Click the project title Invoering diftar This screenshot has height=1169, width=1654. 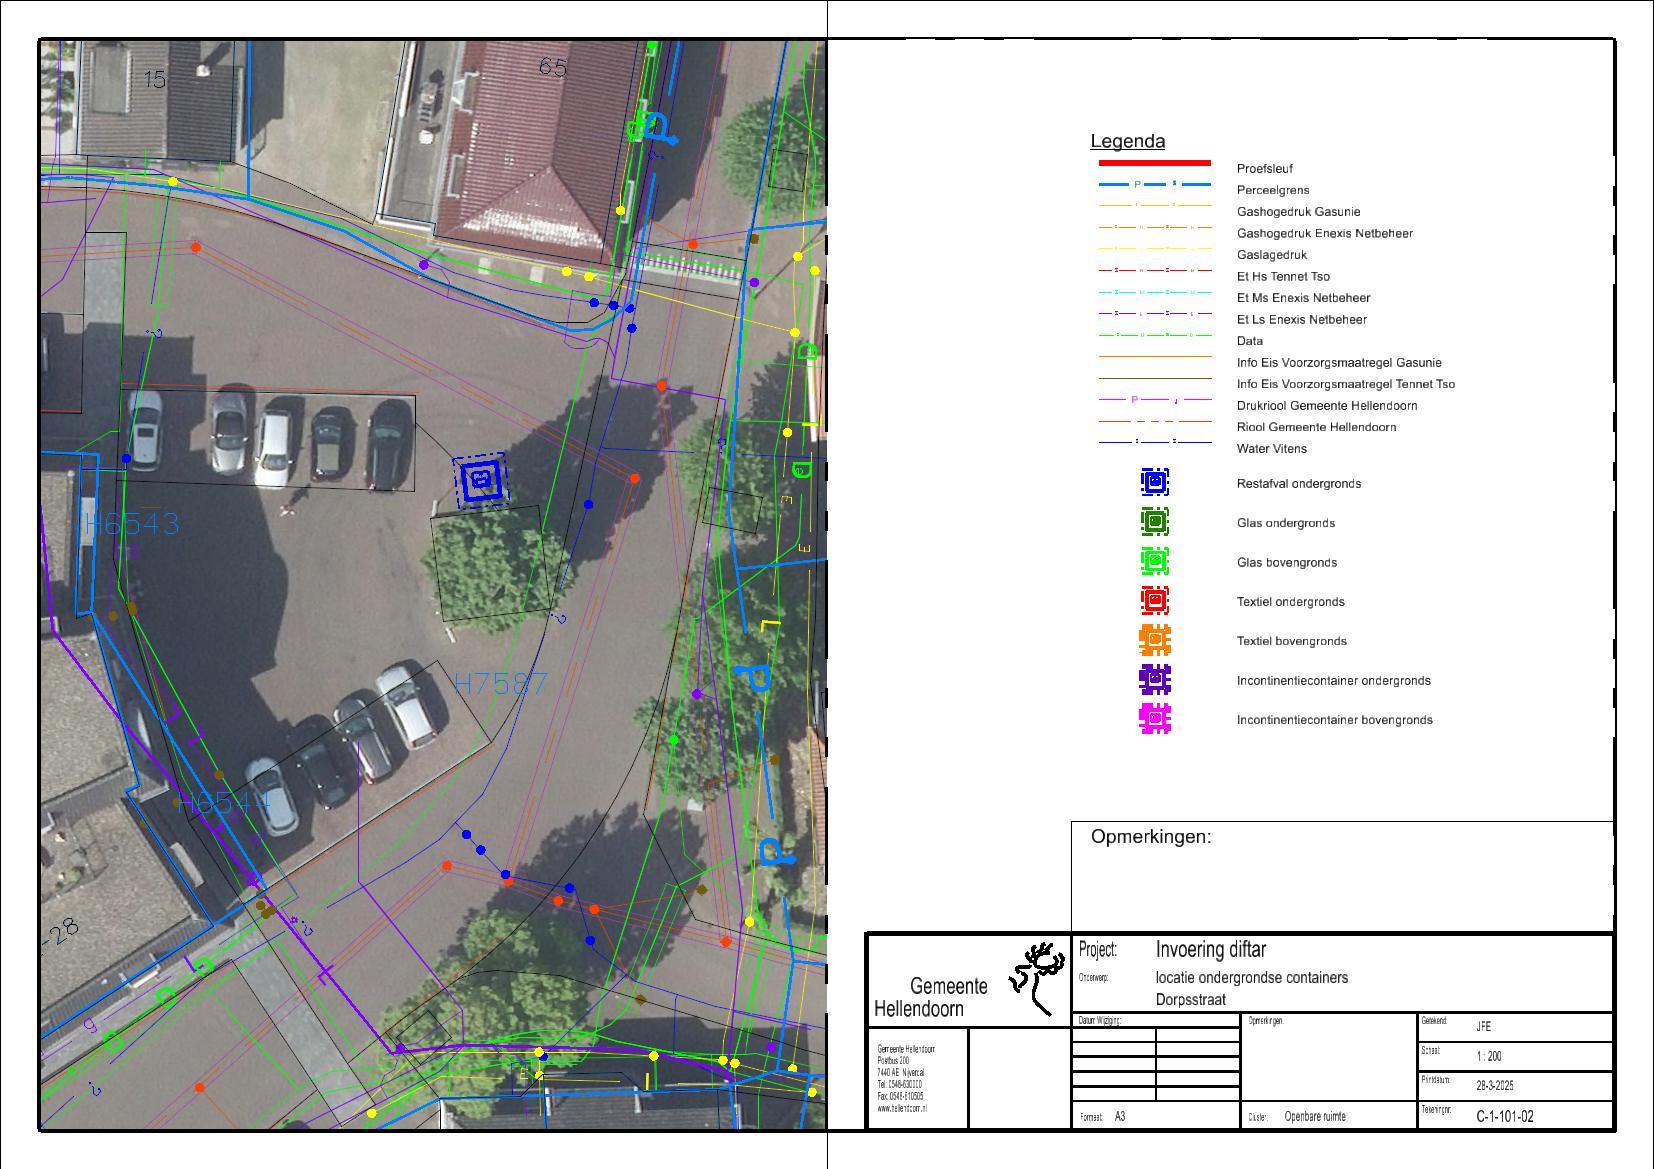pyautogui.click(x=1210, y=949)
